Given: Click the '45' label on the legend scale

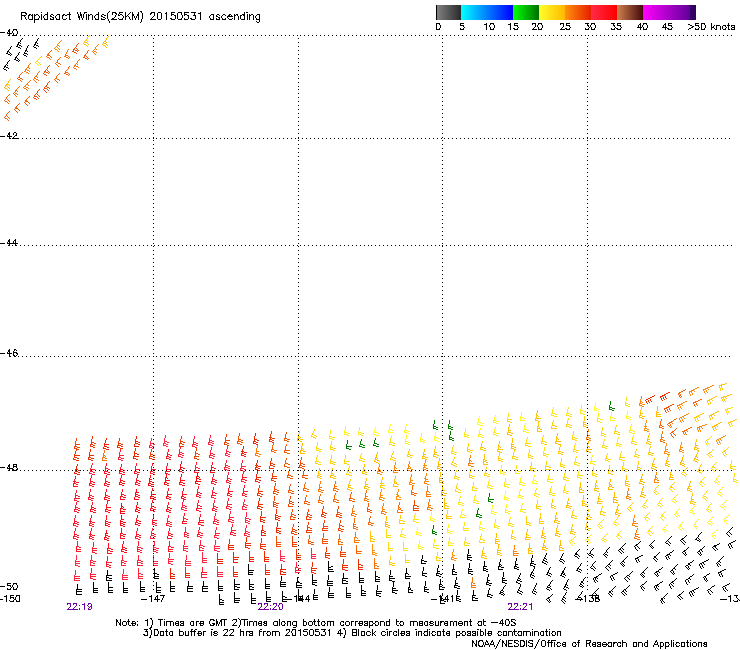Looking at the screenshot, I should coord(667,27).
